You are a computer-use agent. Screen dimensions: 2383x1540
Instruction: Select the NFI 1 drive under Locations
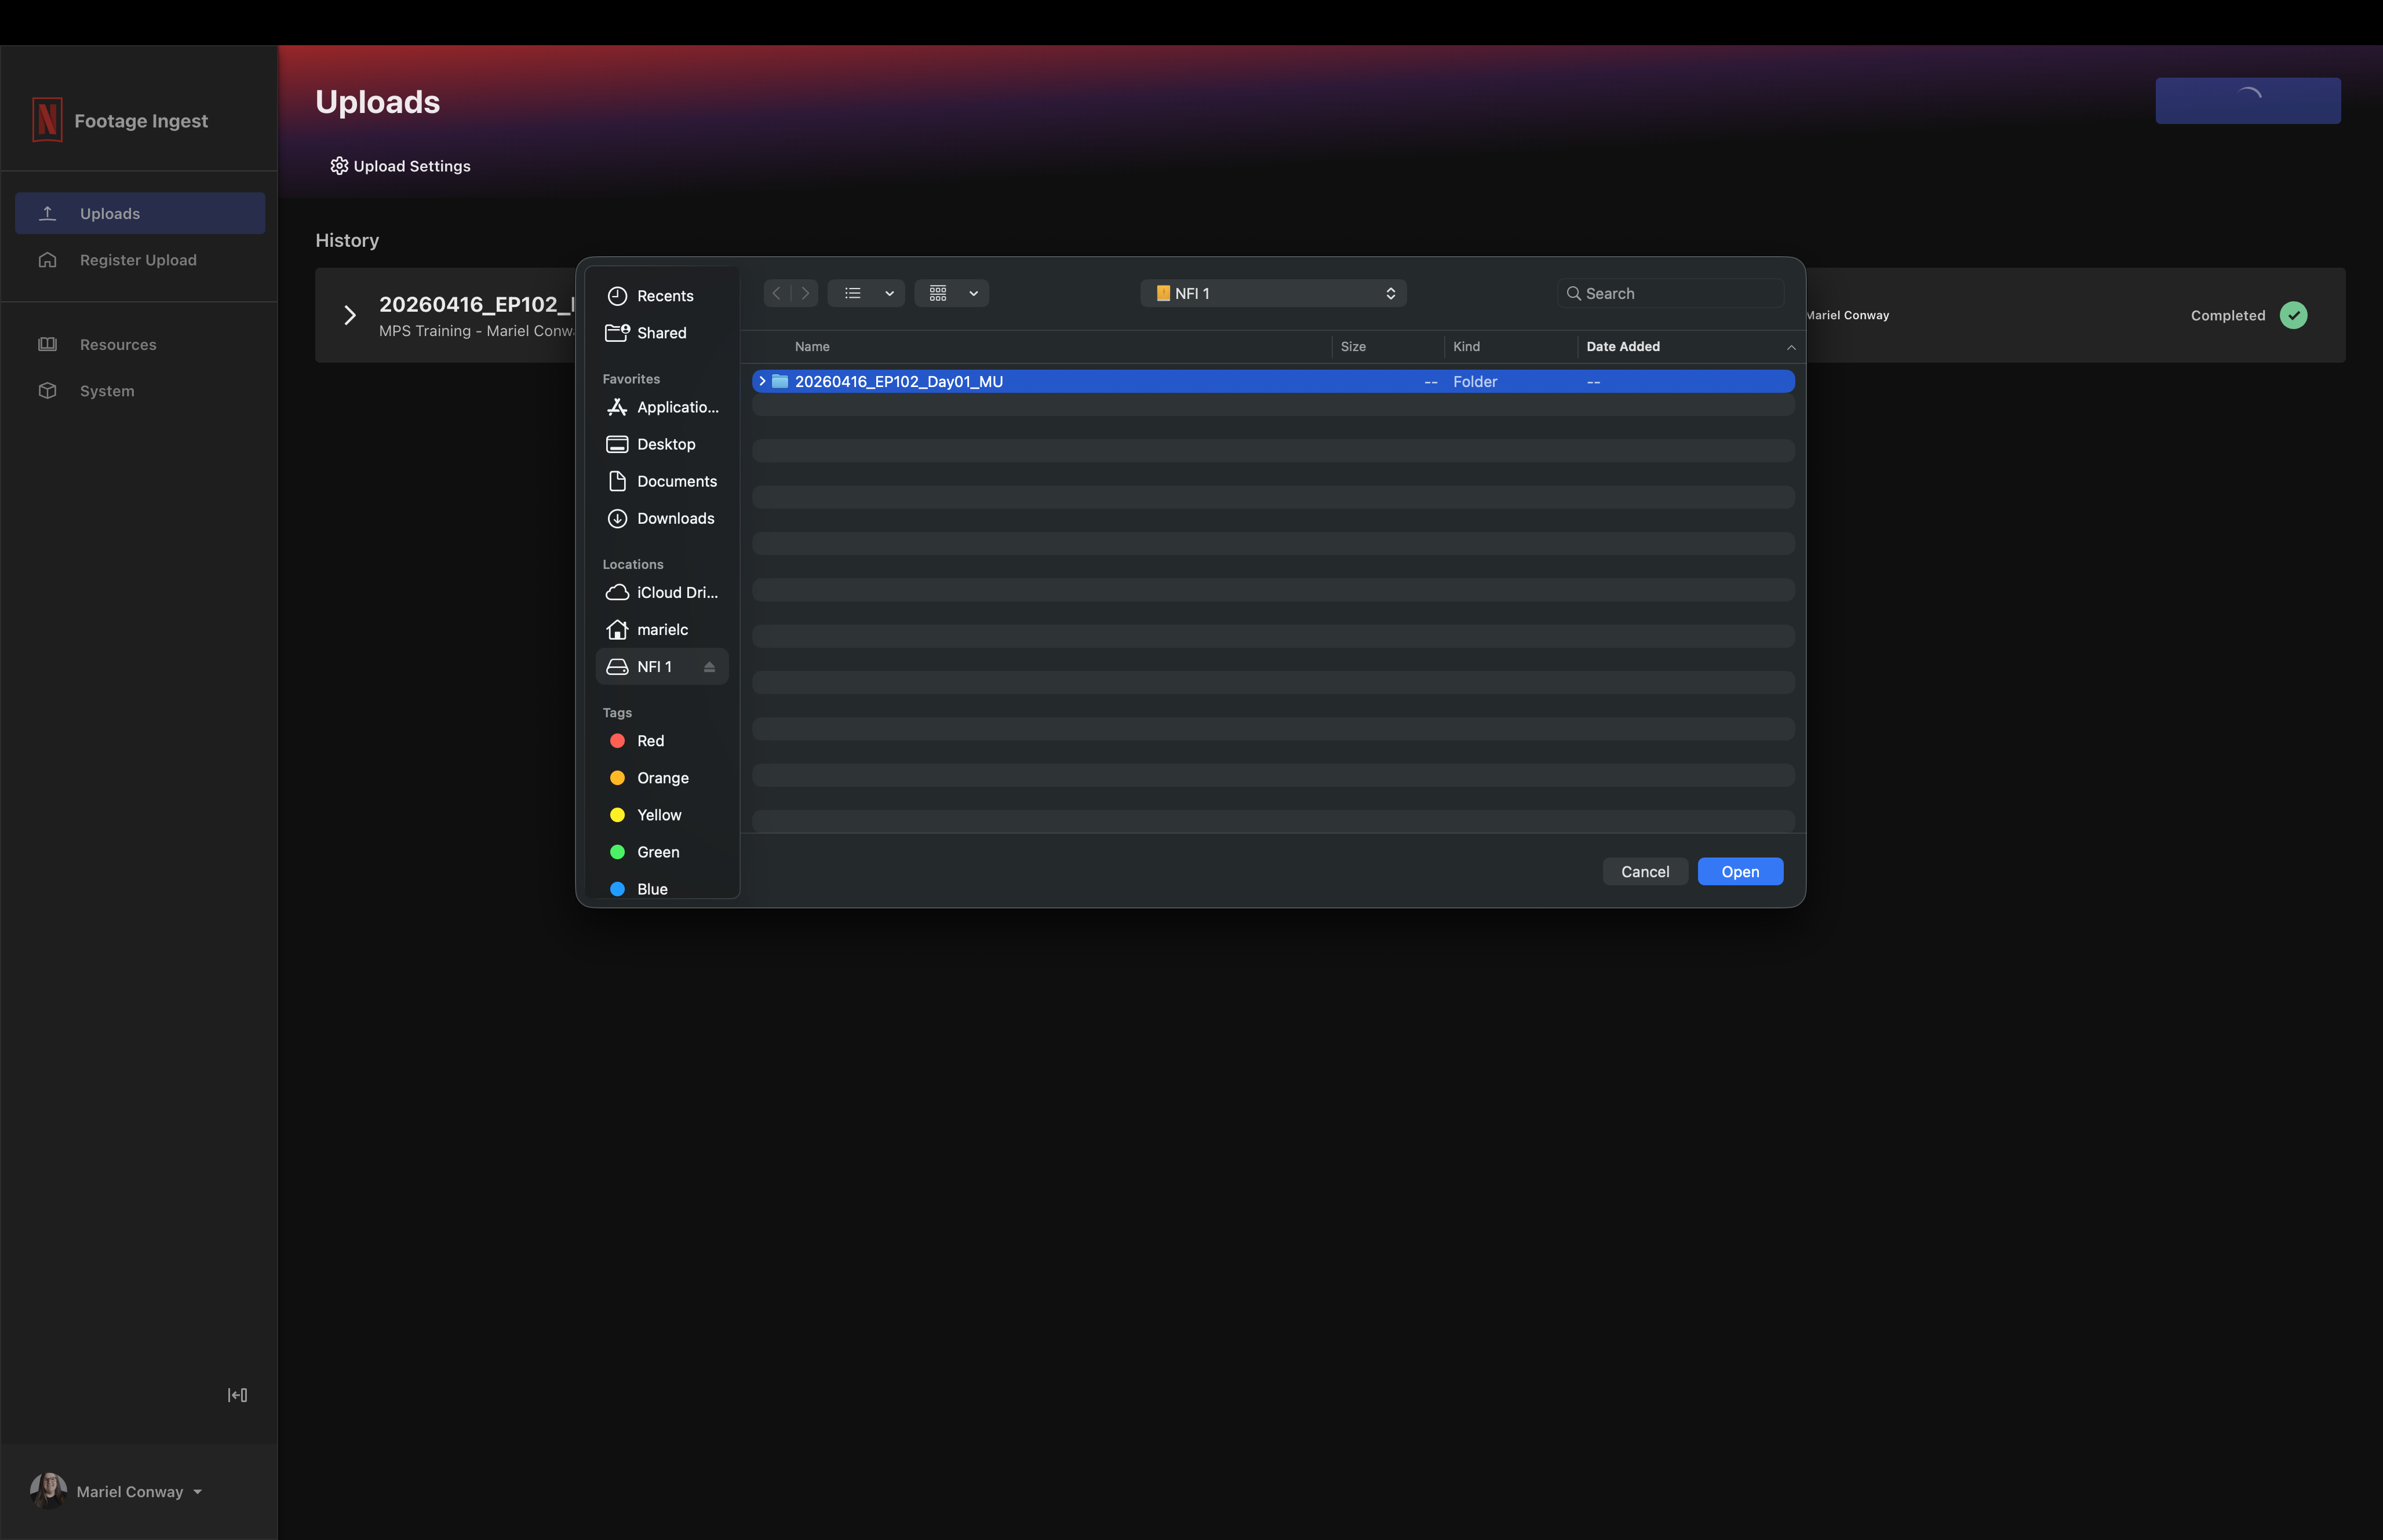(x=662, y=666)
